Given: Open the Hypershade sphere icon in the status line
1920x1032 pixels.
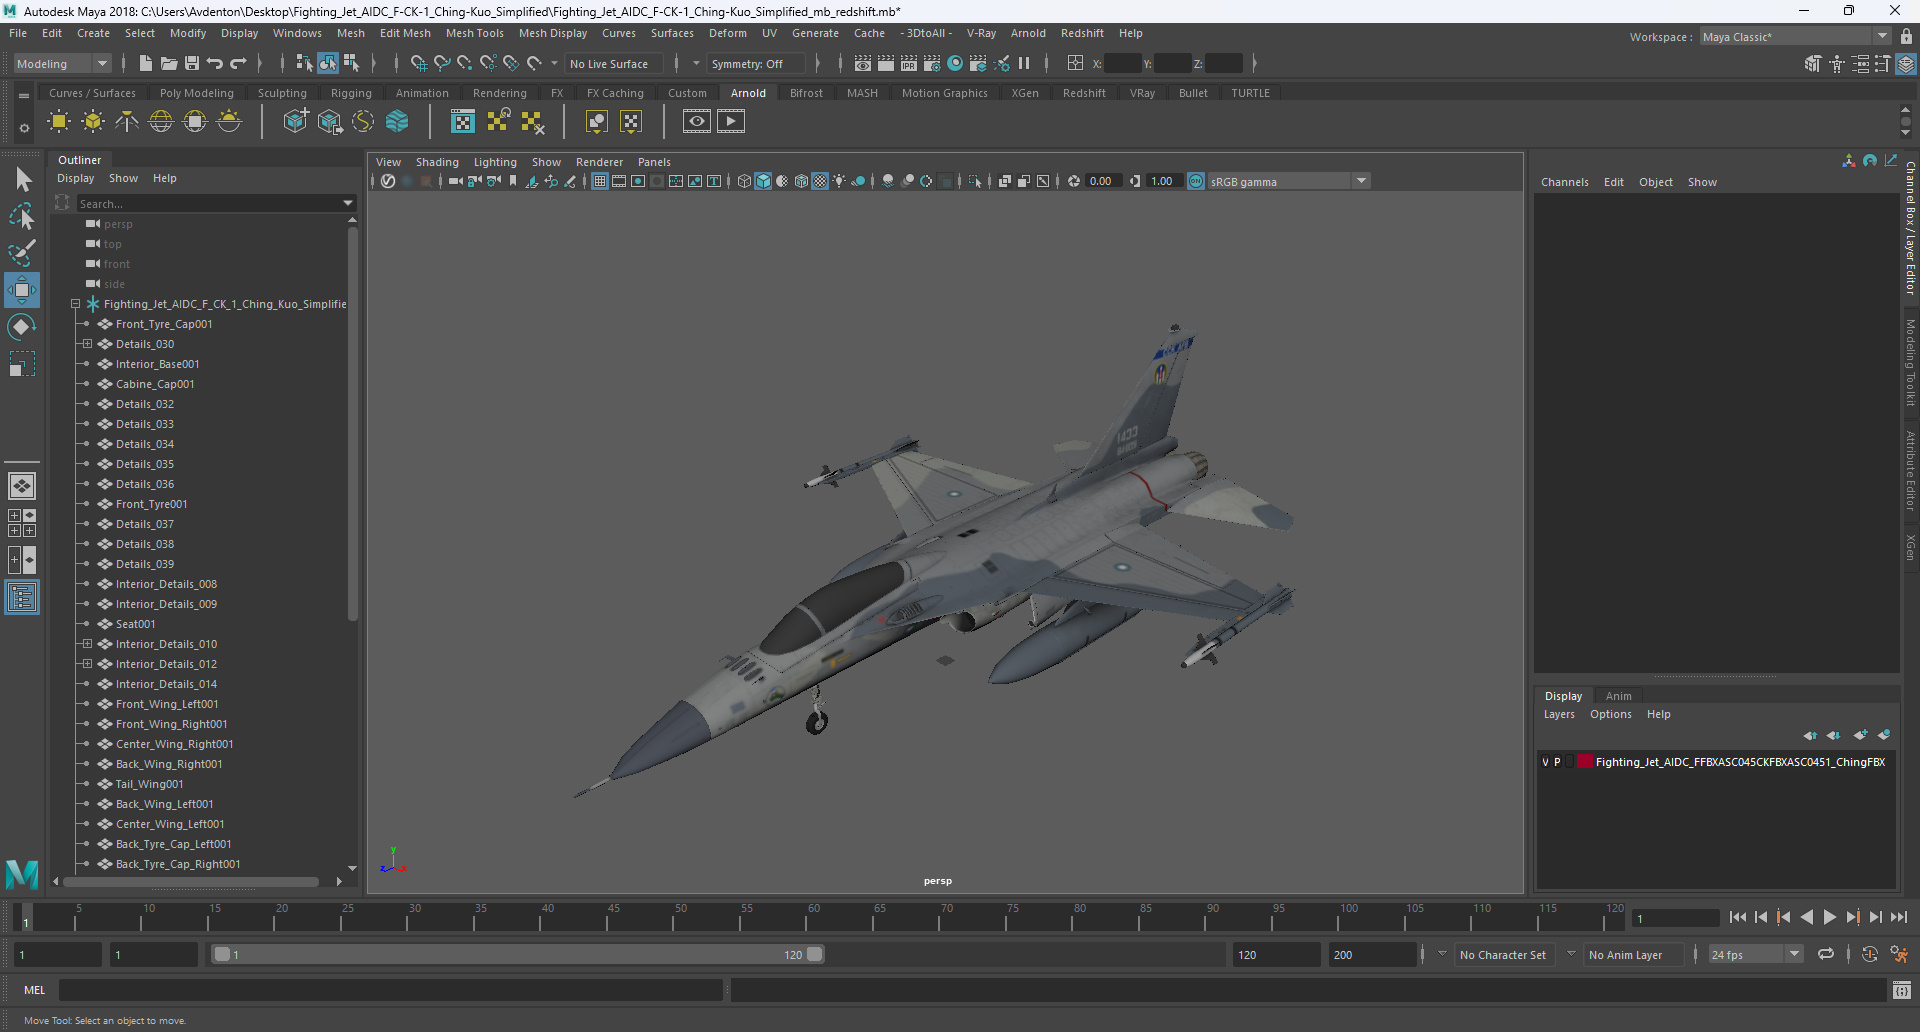Looking at the screenshot, I should coord(955,63).
